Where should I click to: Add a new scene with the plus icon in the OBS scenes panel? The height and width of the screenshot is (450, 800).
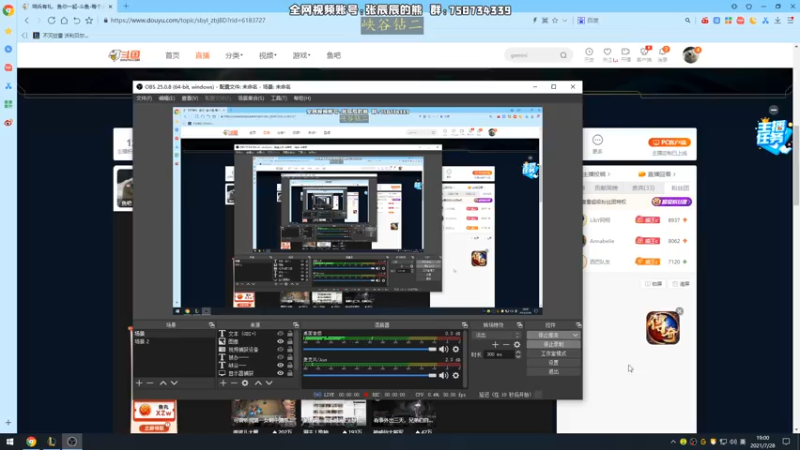(x=139, y=383)
